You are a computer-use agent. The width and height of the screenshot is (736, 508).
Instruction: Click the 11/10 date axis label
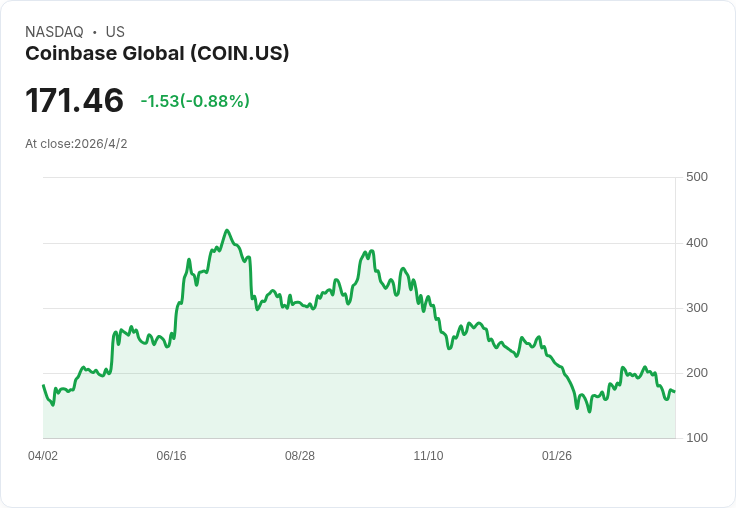(x=428, y=456)
